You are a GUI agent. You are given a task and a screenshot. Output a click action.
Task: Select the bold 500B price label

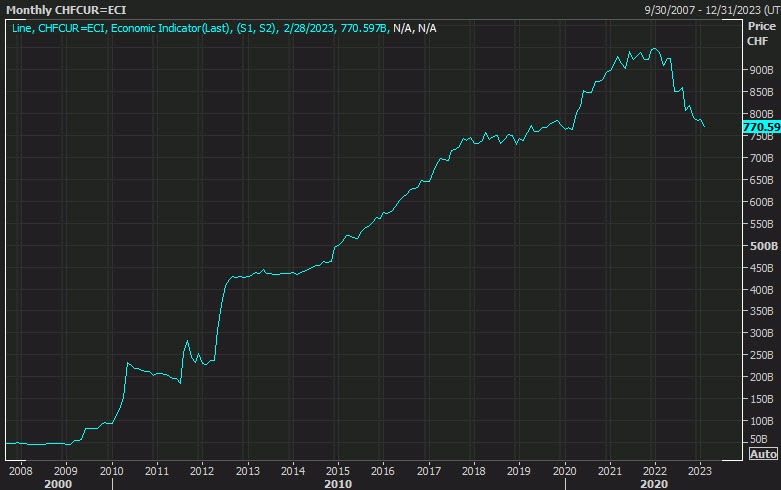[762, 246]
